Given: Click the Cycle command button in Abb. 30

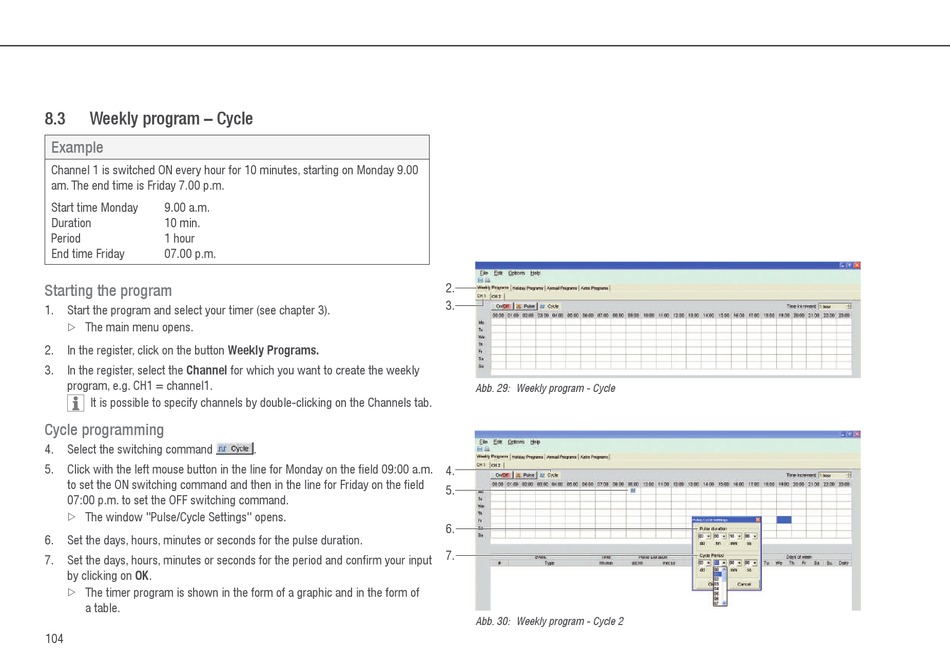Looking at the screenshot, I should coord(550,475).
